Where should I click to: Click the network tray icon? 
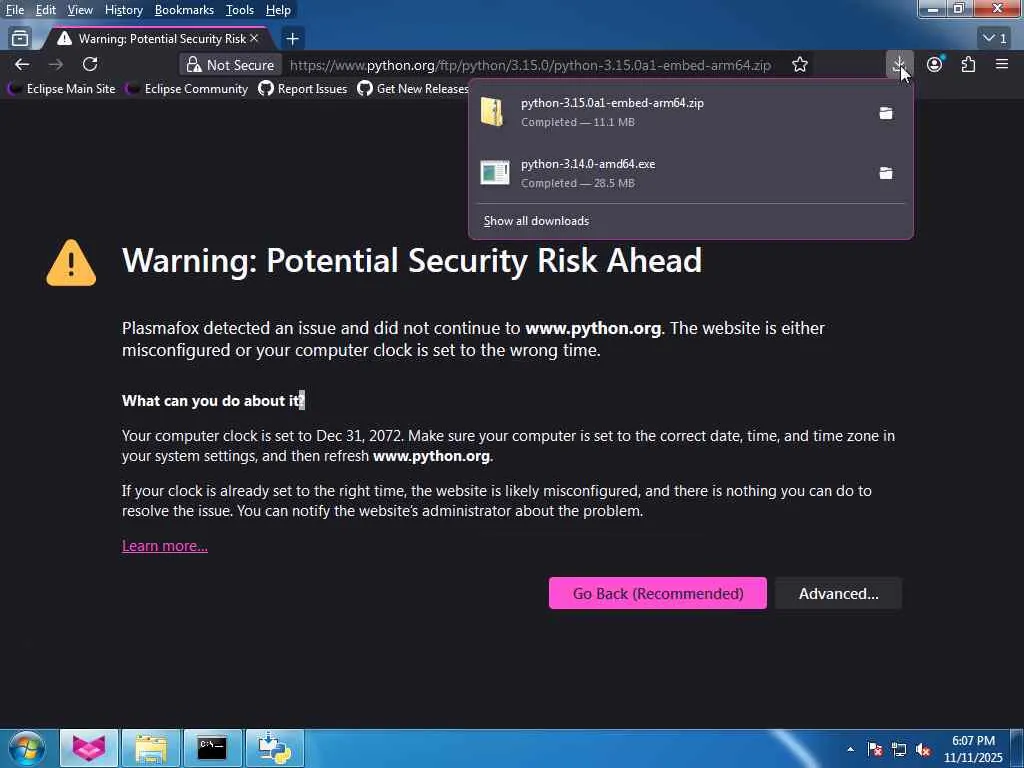[x=899, y=749]
